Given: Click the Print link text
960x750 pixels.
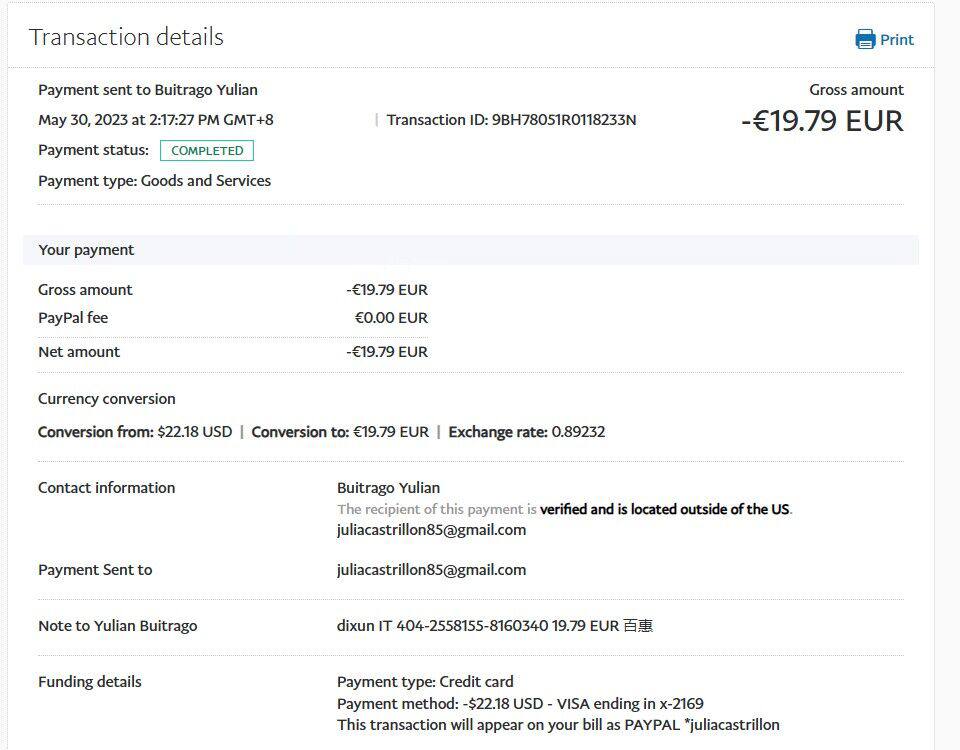Looking at the screenshot, I should coord(897,40).
